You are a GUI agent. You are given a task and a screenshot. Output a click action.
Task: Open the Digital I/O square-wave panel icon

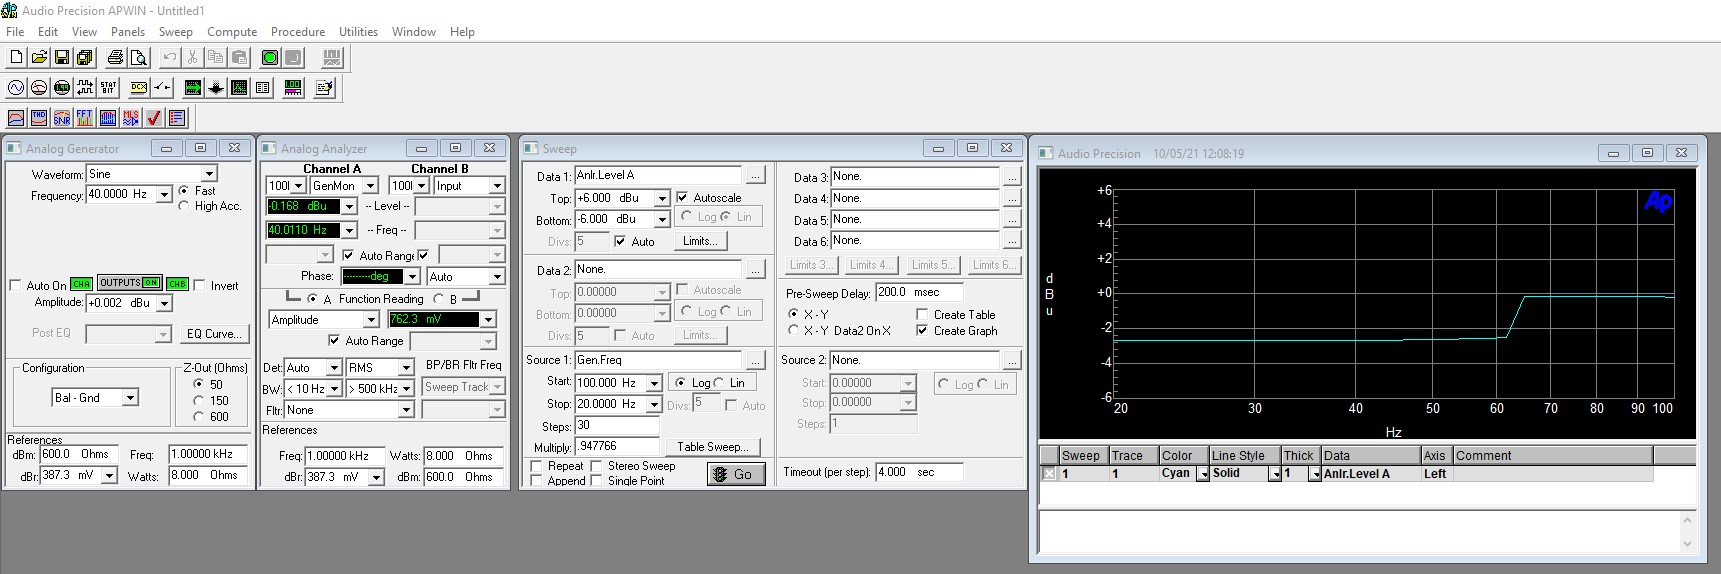tap(85, 88)
